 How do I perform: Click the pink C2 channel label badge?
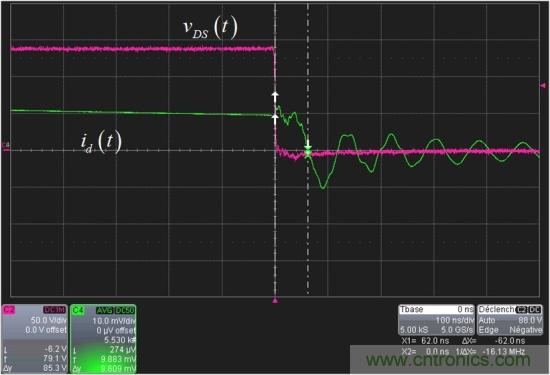(9, 310)
